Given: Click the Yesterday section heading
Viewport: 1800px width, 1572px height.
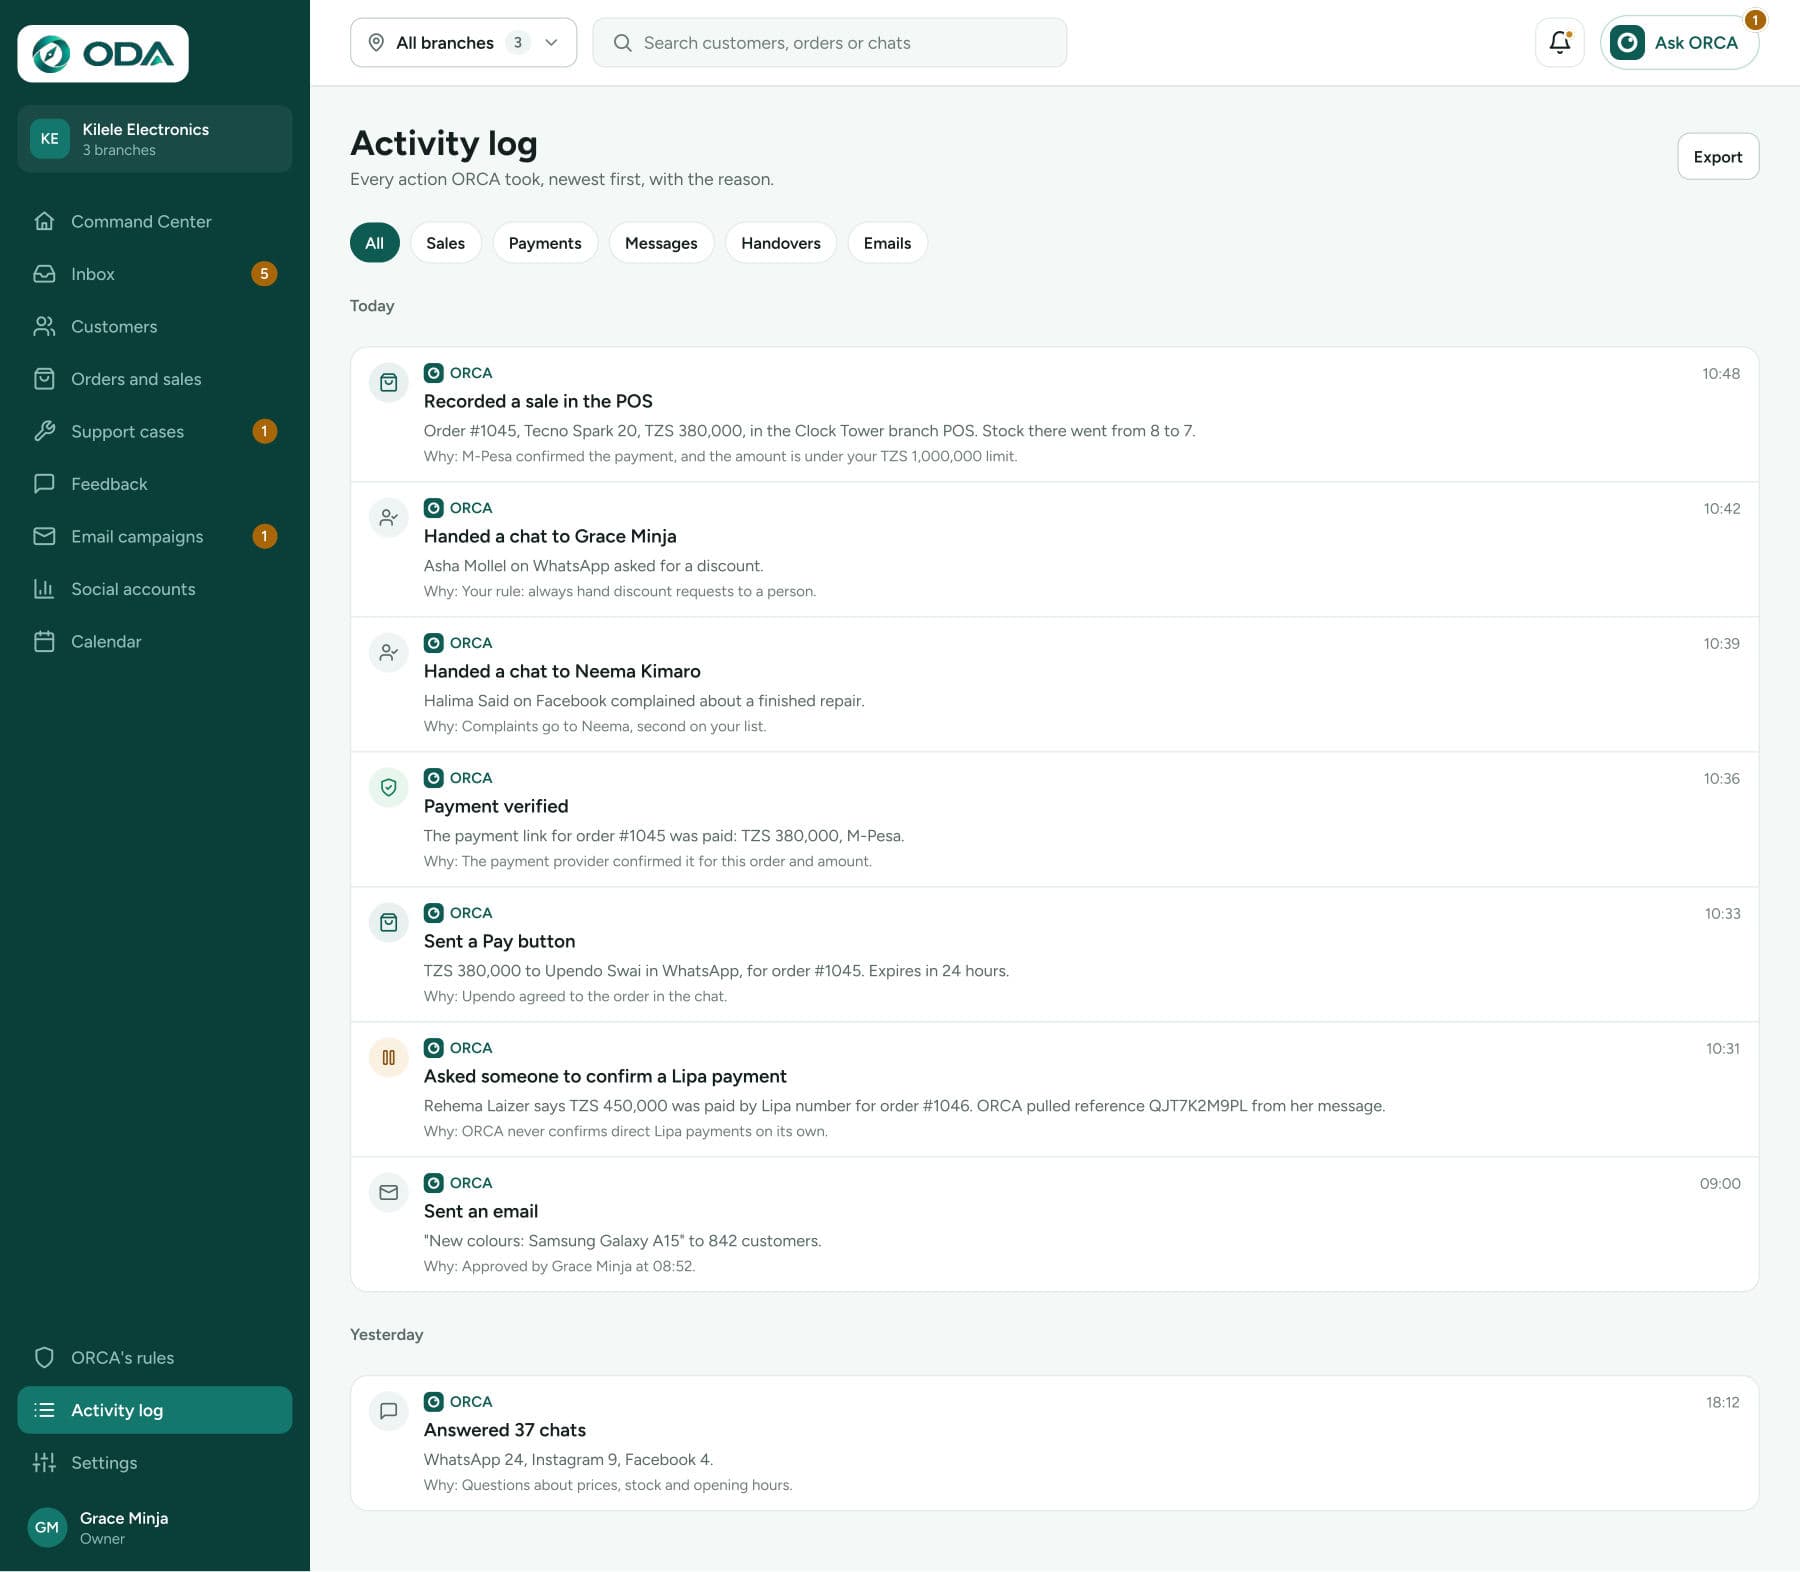Looking at the screenshot, I should (387, 1334).
